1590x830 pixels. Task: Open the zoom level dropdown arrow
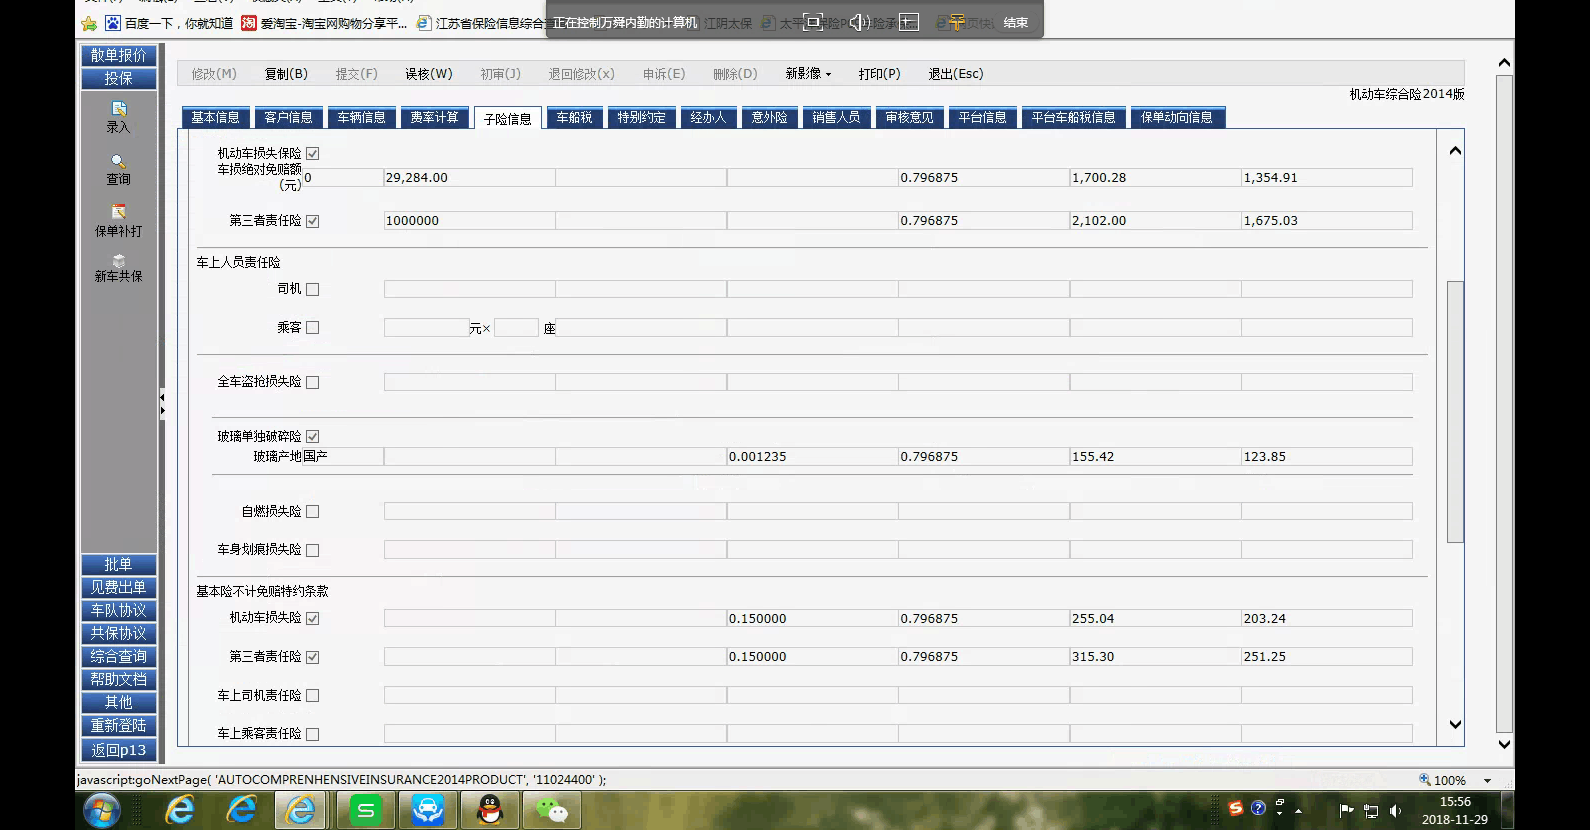click(1487, 781)
